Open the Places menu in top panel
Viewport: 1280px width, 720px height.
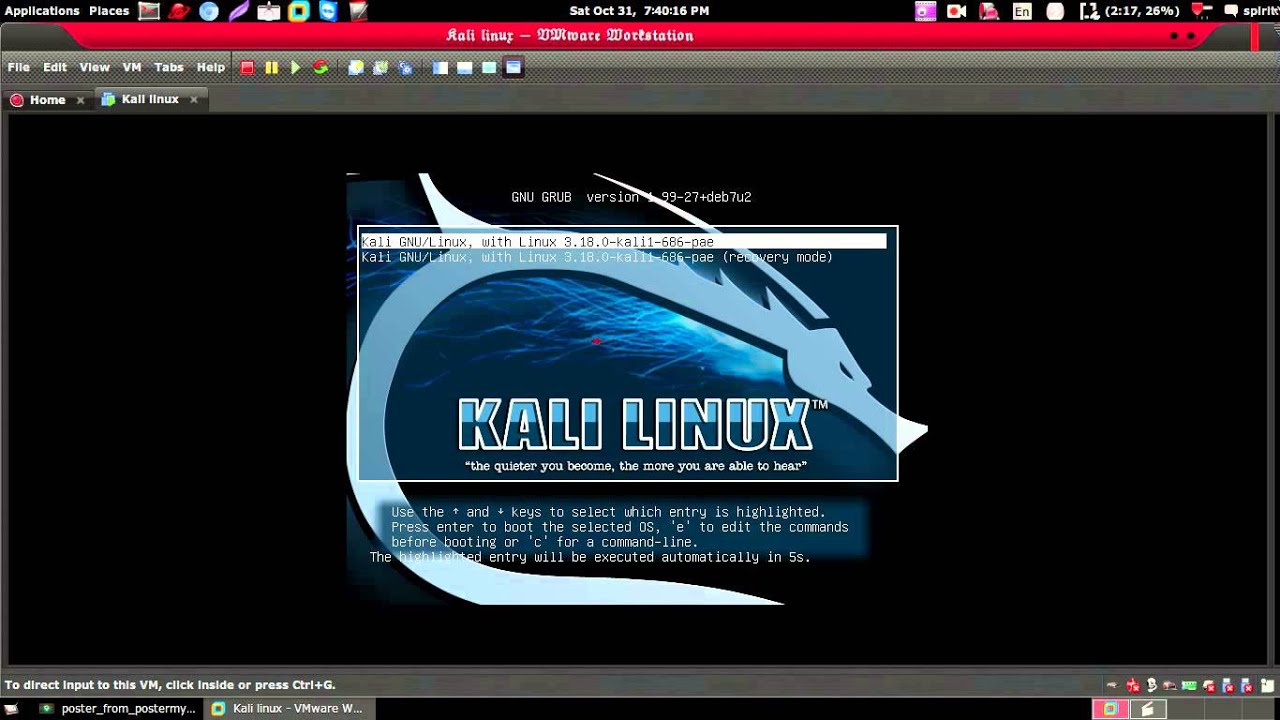109,11
